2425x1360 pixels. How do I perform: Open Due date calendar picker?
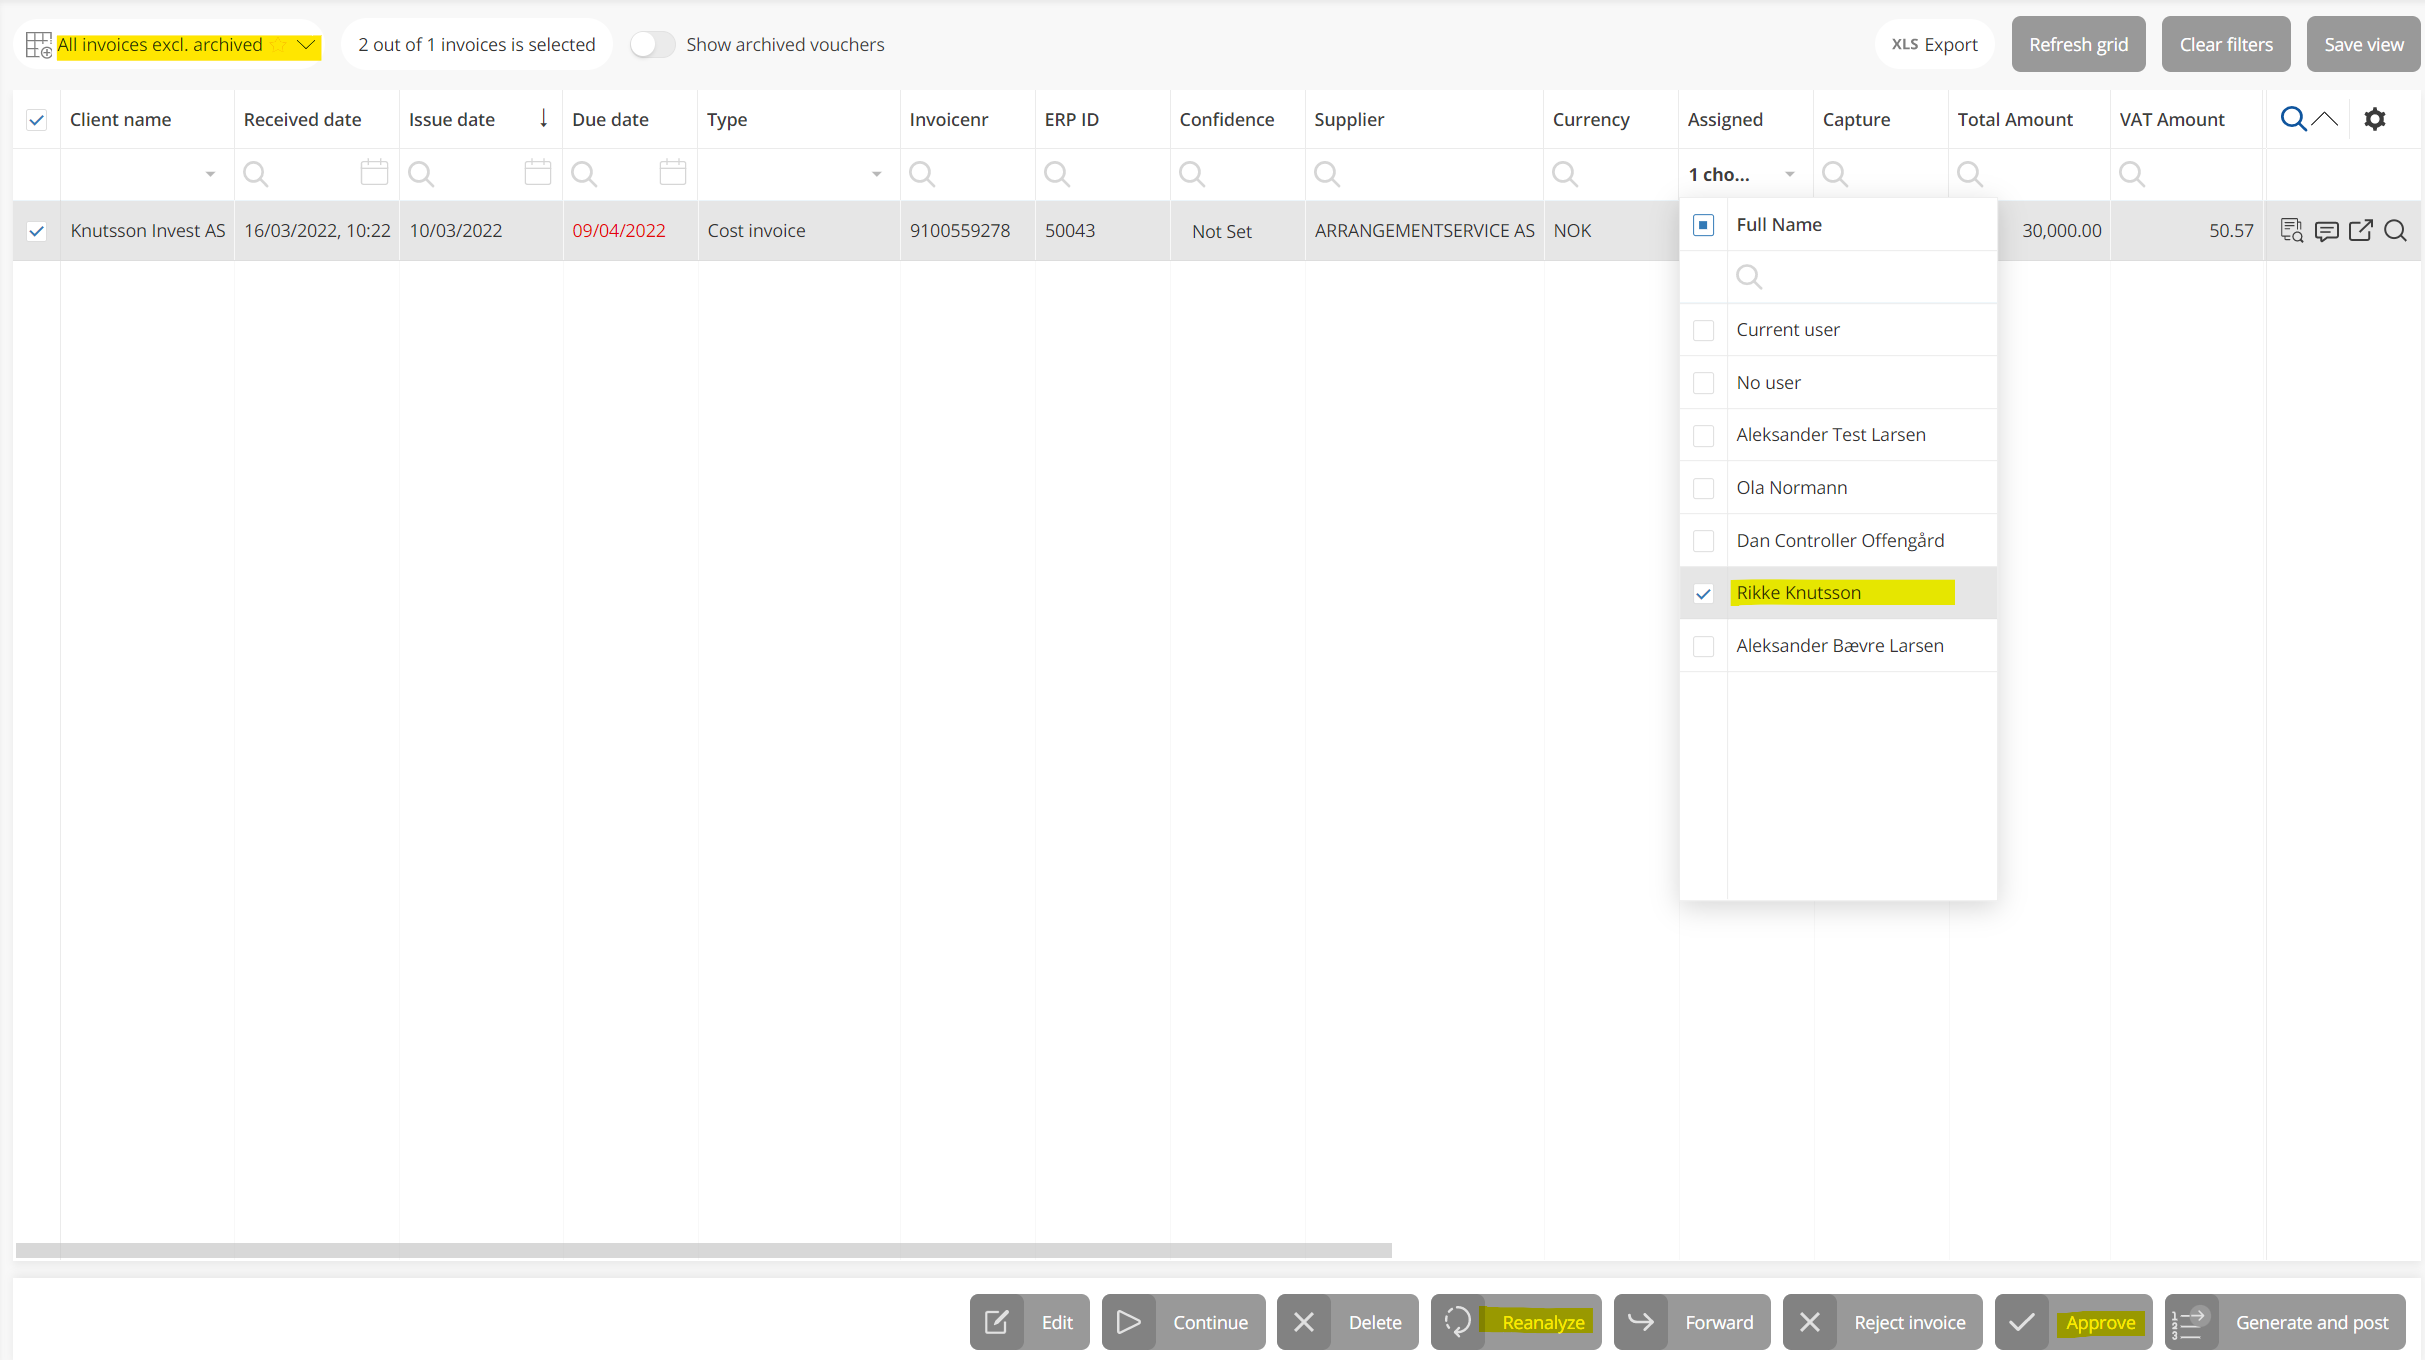click(x=673, y=173)
